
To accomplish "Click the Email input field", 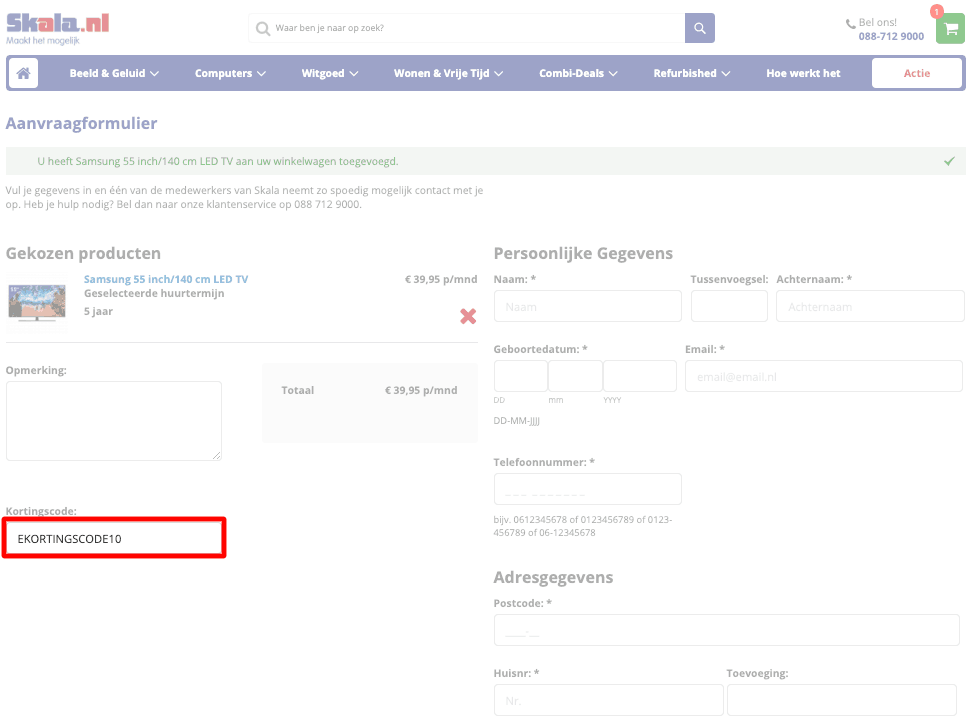I will pyautogui.click(x=823, y=376).
